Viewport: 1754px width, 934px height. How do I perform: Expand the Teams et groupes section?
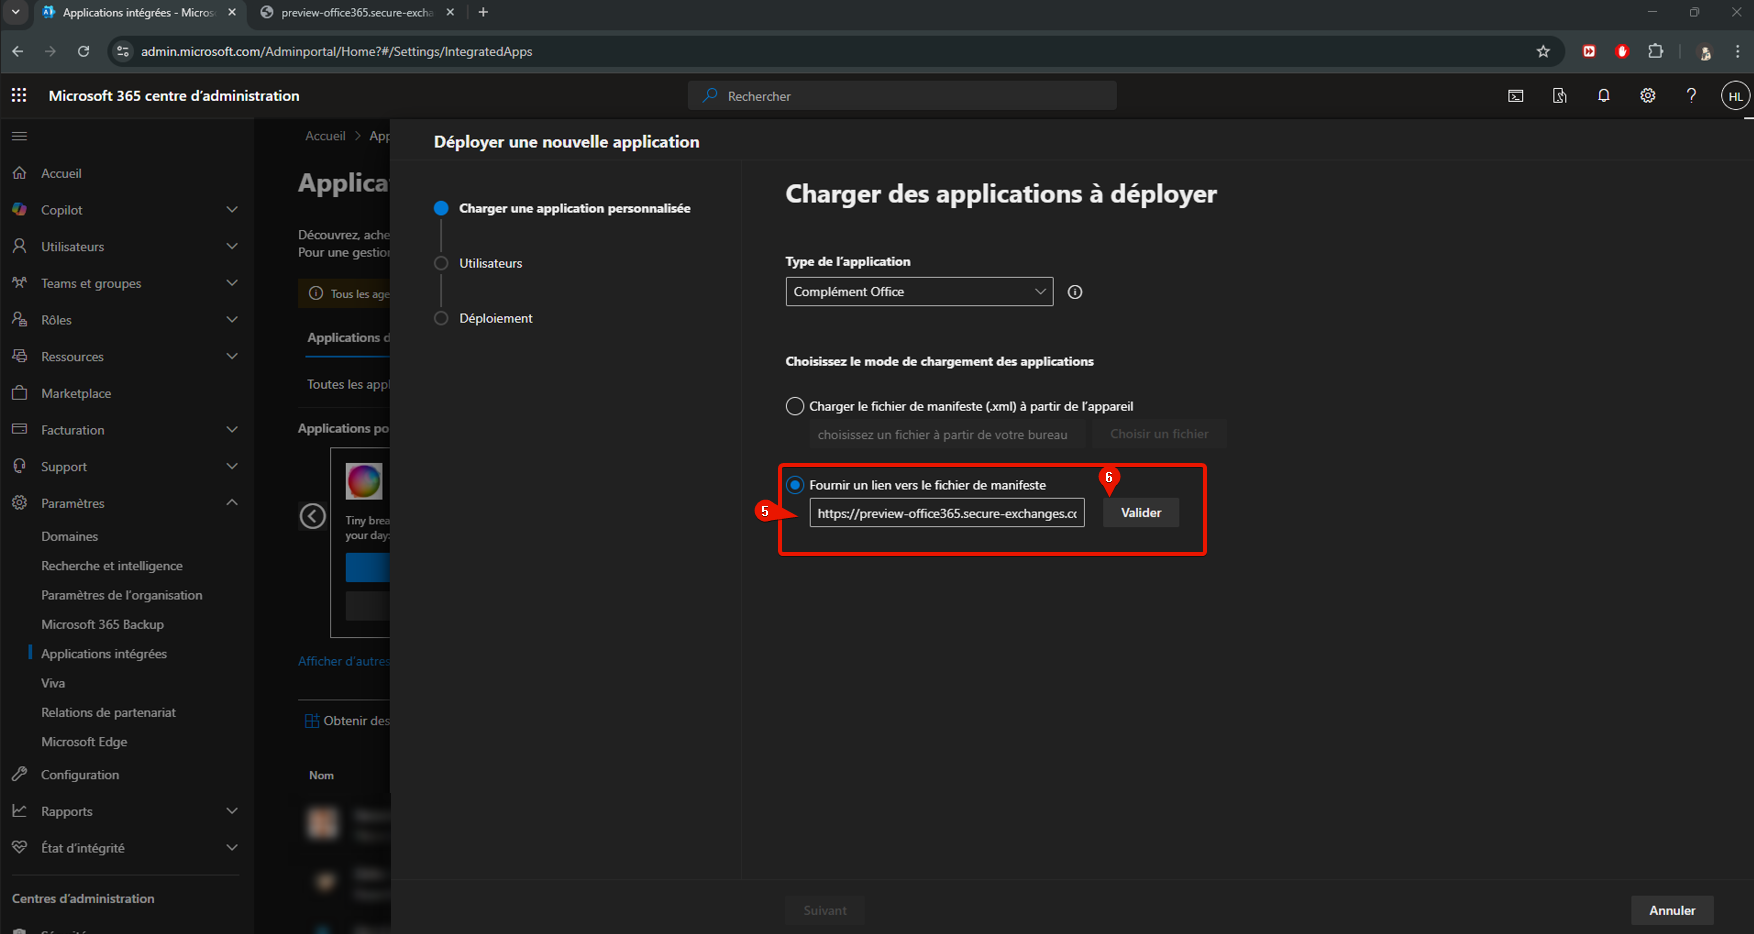232,283
